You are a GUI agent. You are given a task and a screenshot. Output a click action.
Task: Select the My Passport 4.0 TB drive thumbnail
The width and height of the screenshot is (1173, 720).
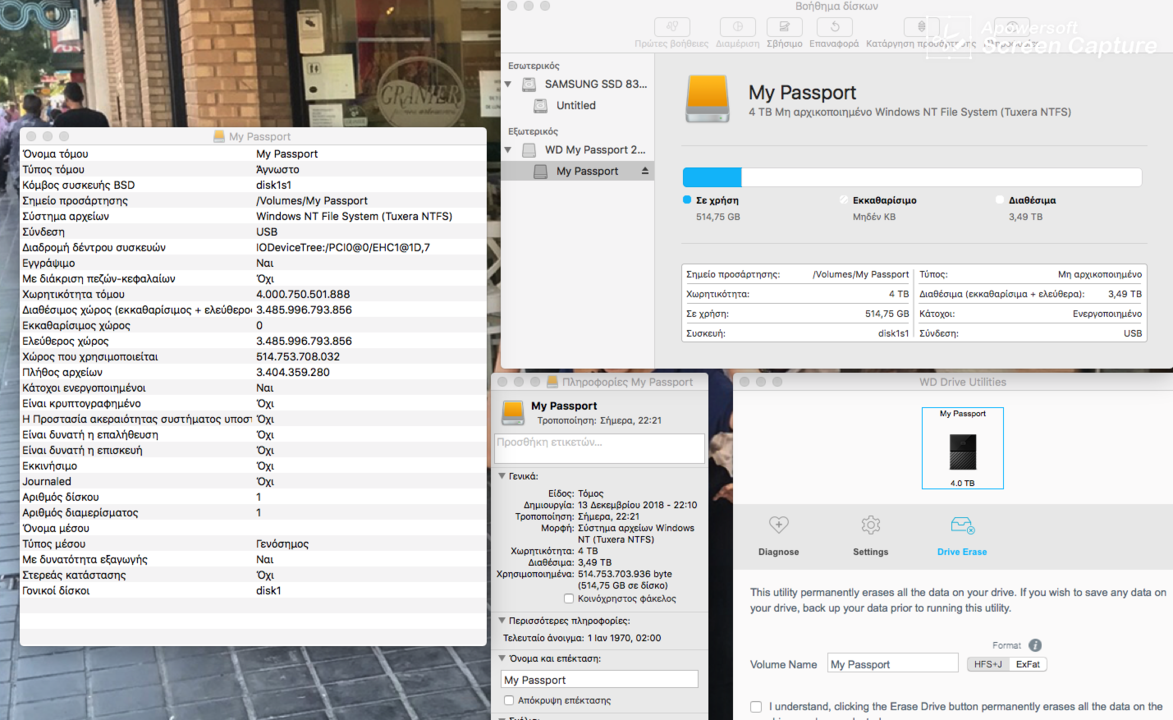tap(963, 448)
